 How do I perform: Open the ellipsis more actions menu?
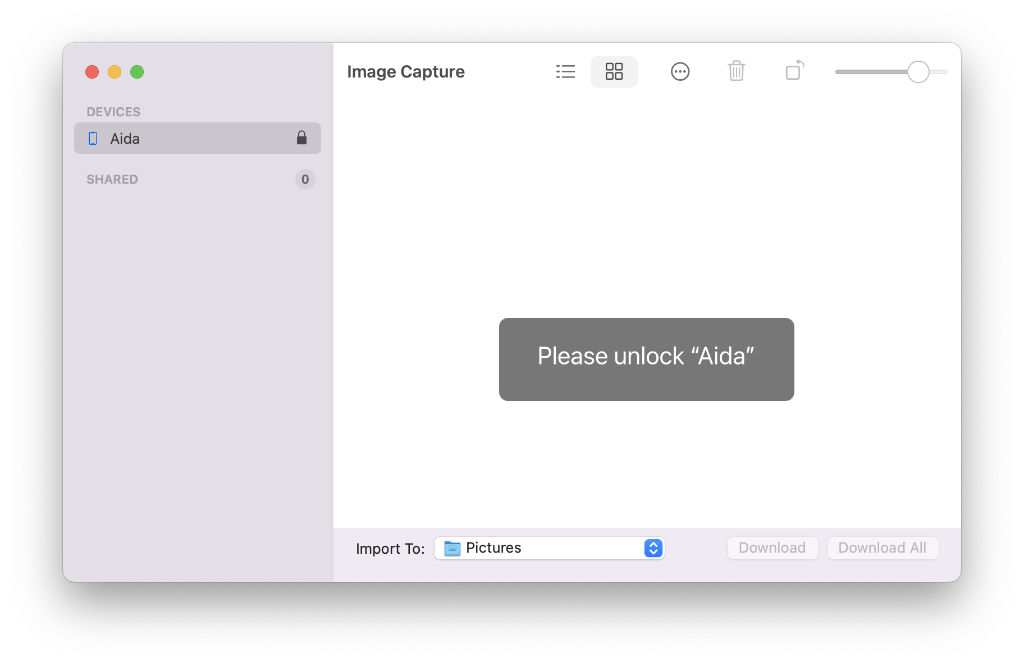pyautogui.click(x=680, y=72)
